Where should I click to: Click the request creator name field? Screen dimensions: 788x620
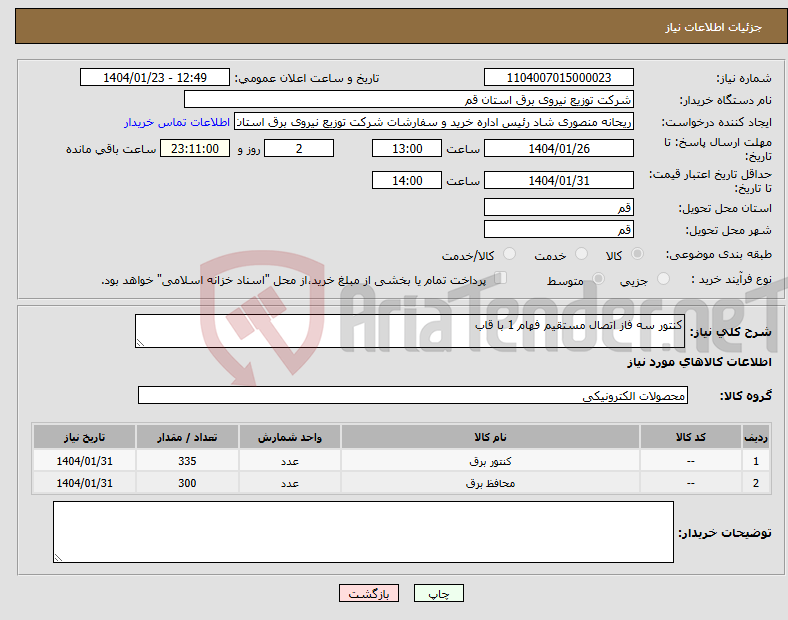tap(434, 122)
